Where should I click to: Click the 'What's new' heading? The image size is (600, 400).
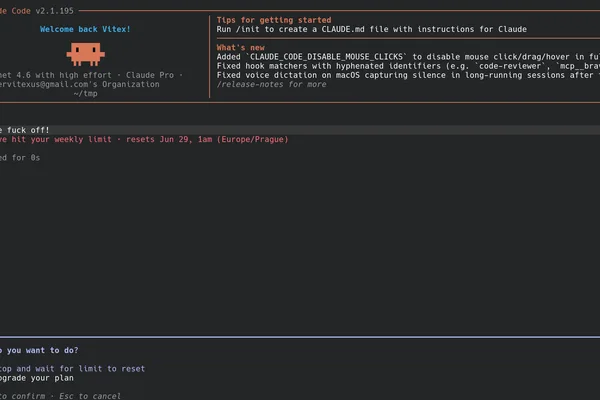tap(241, 47)
